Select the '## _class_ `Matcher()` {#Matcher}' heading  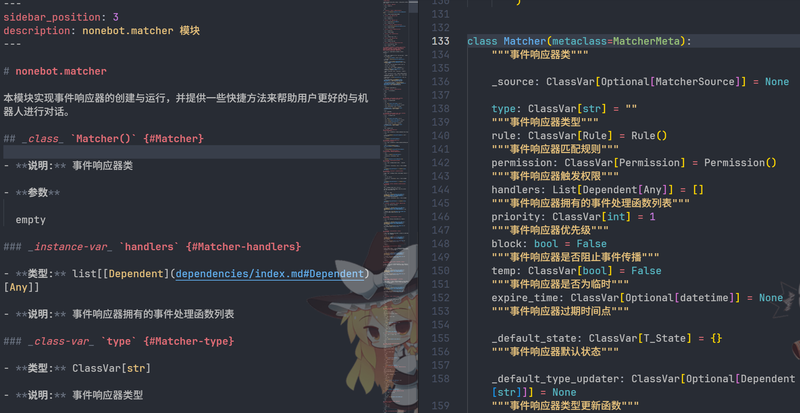point(103,138)
